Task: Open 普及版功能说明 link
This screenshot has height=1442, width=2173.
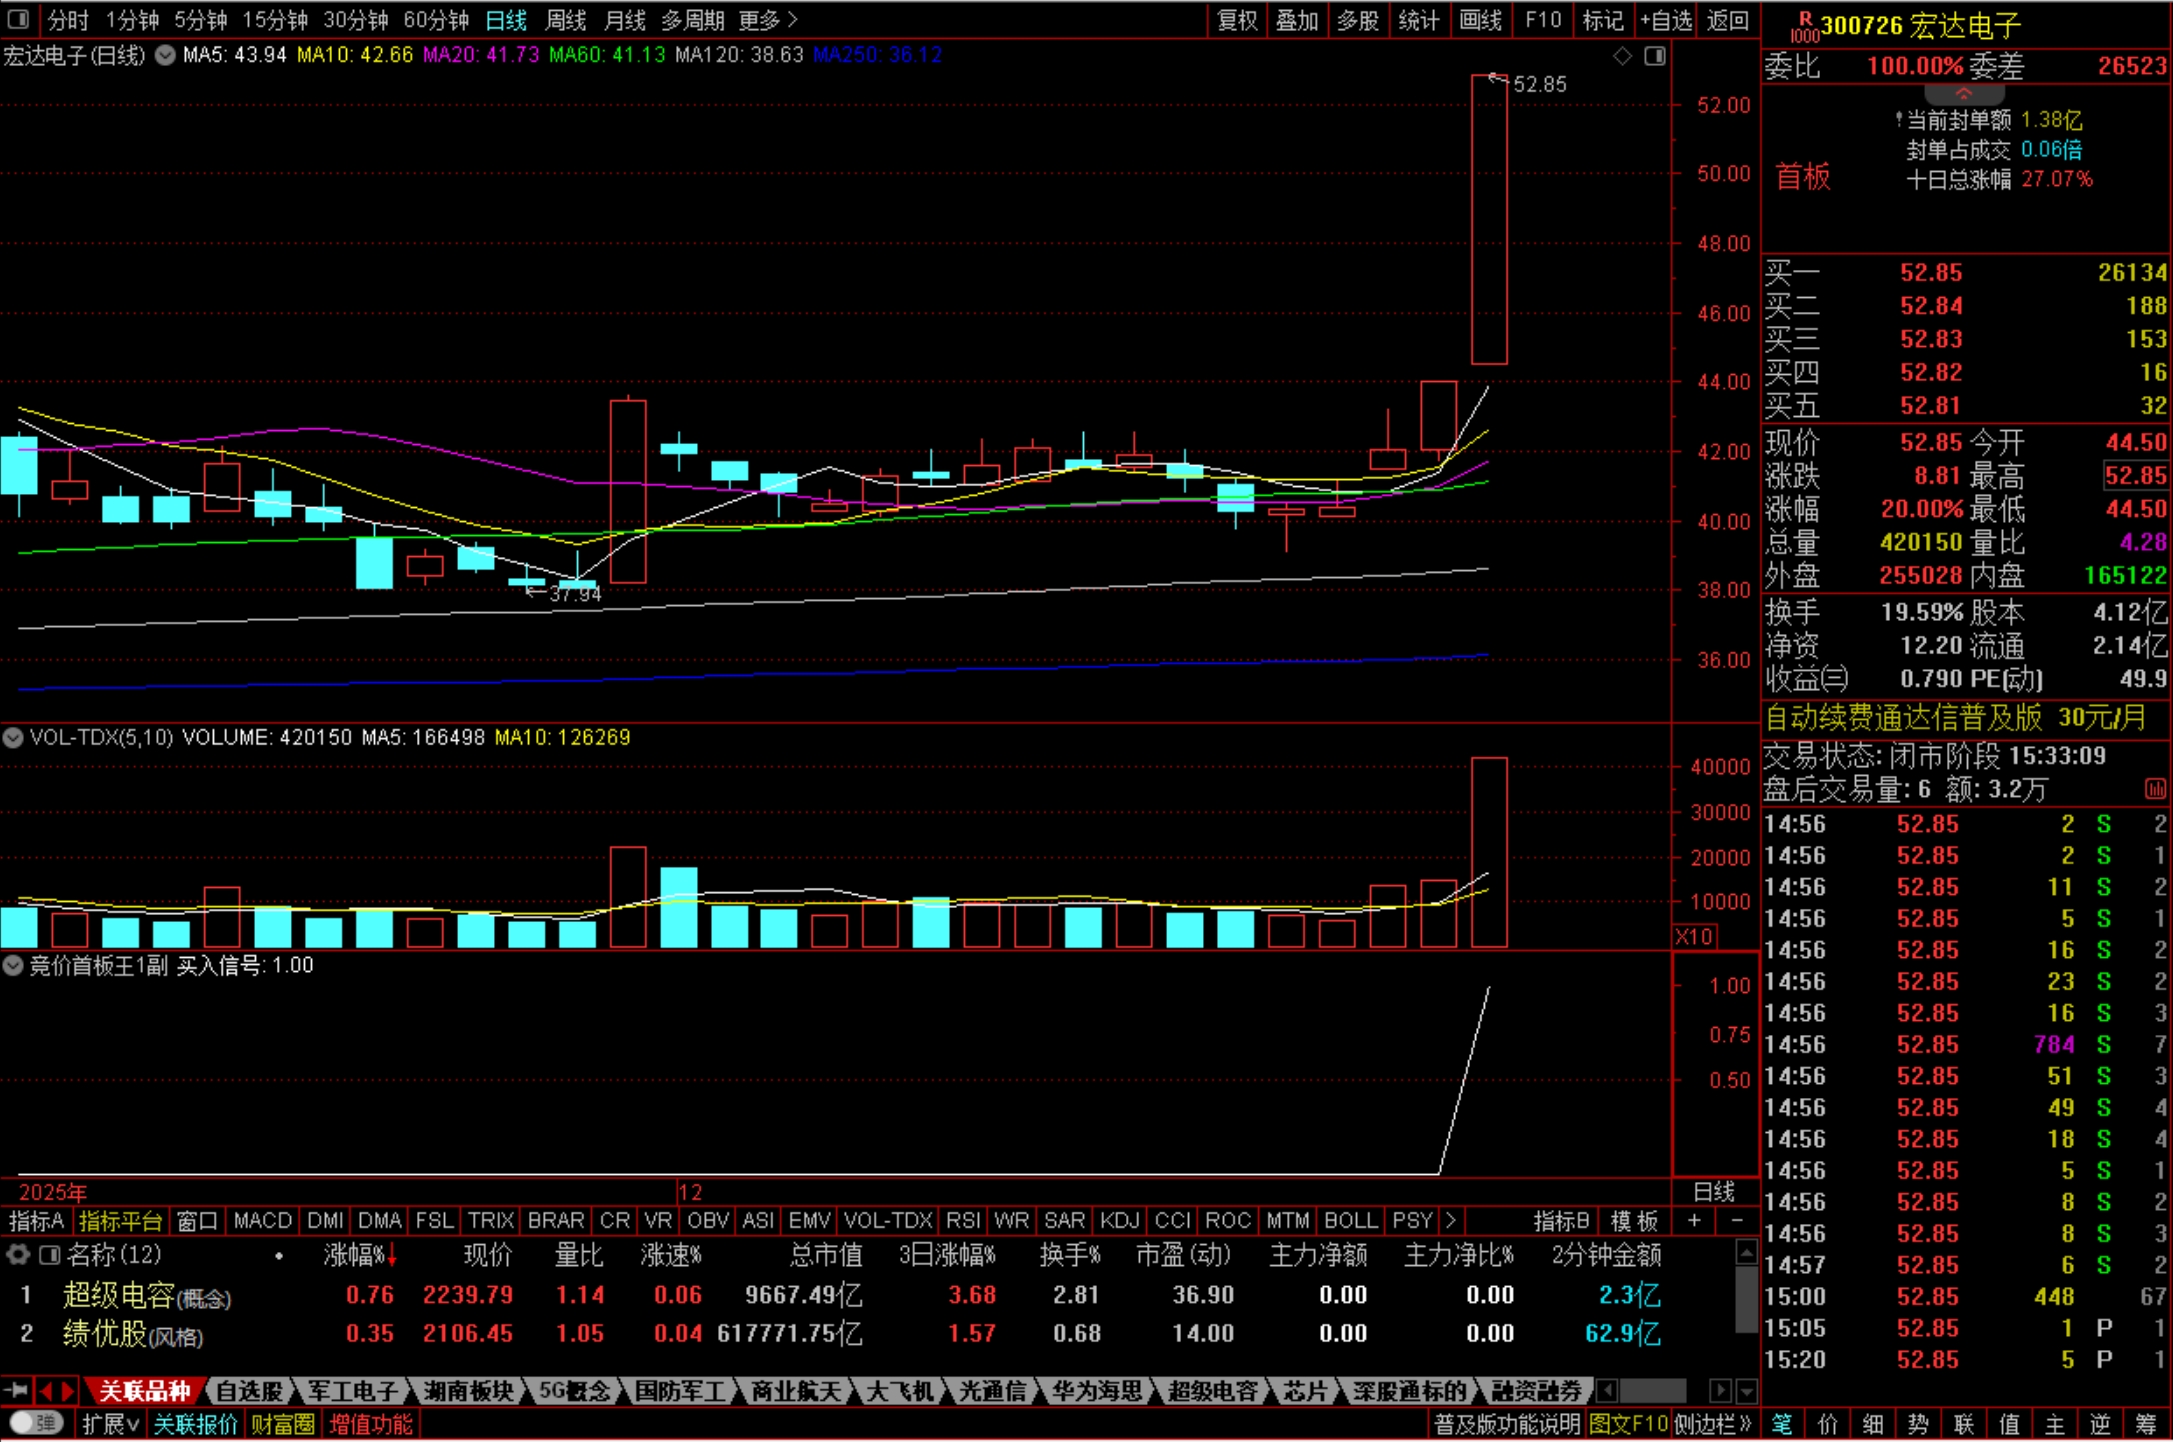Action: (1506, 1423)
